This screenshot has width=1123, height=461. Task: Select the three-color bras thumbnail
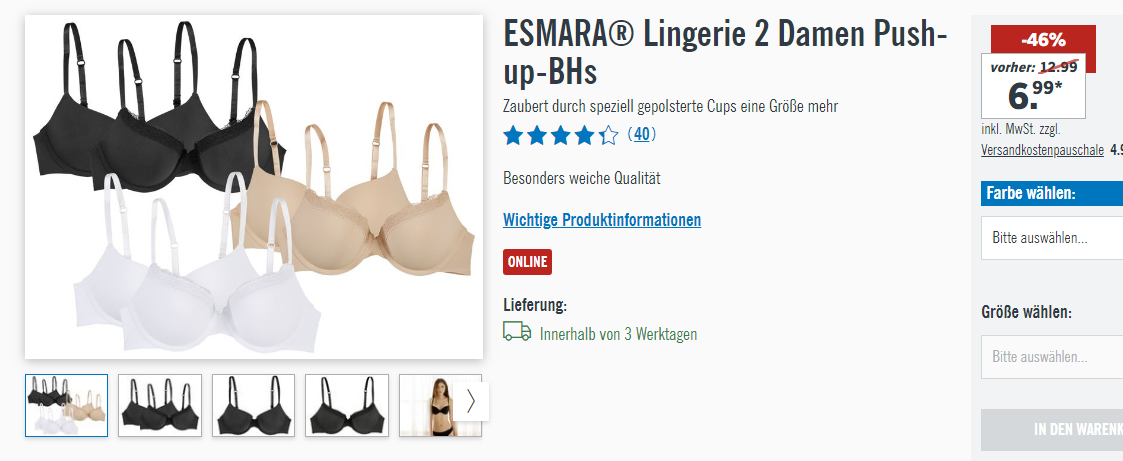pos(67,405)
